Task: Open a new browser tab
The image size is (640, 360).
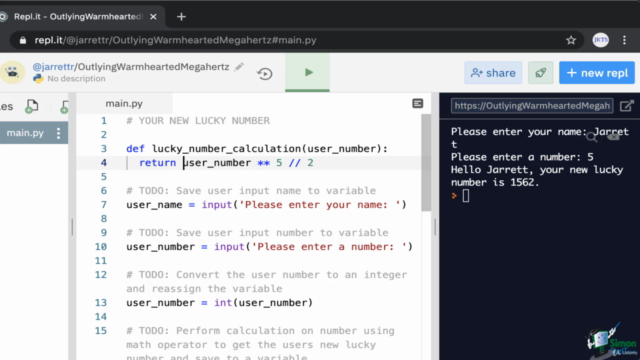Action: pyautogui.click(x=181, y=17)
